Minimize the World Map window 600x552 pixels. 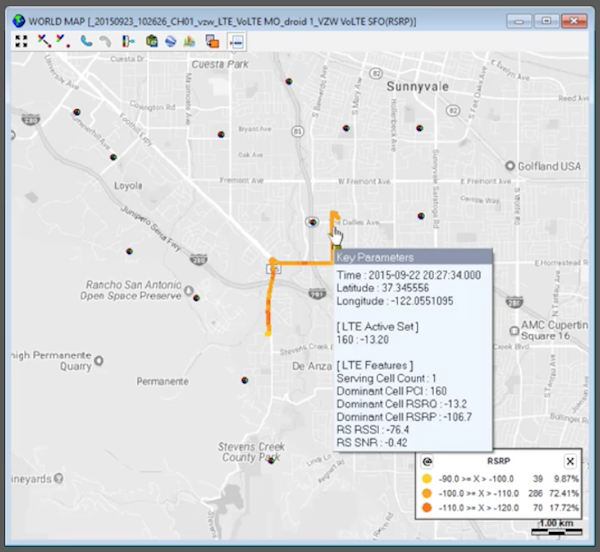[x=519, y=21]
